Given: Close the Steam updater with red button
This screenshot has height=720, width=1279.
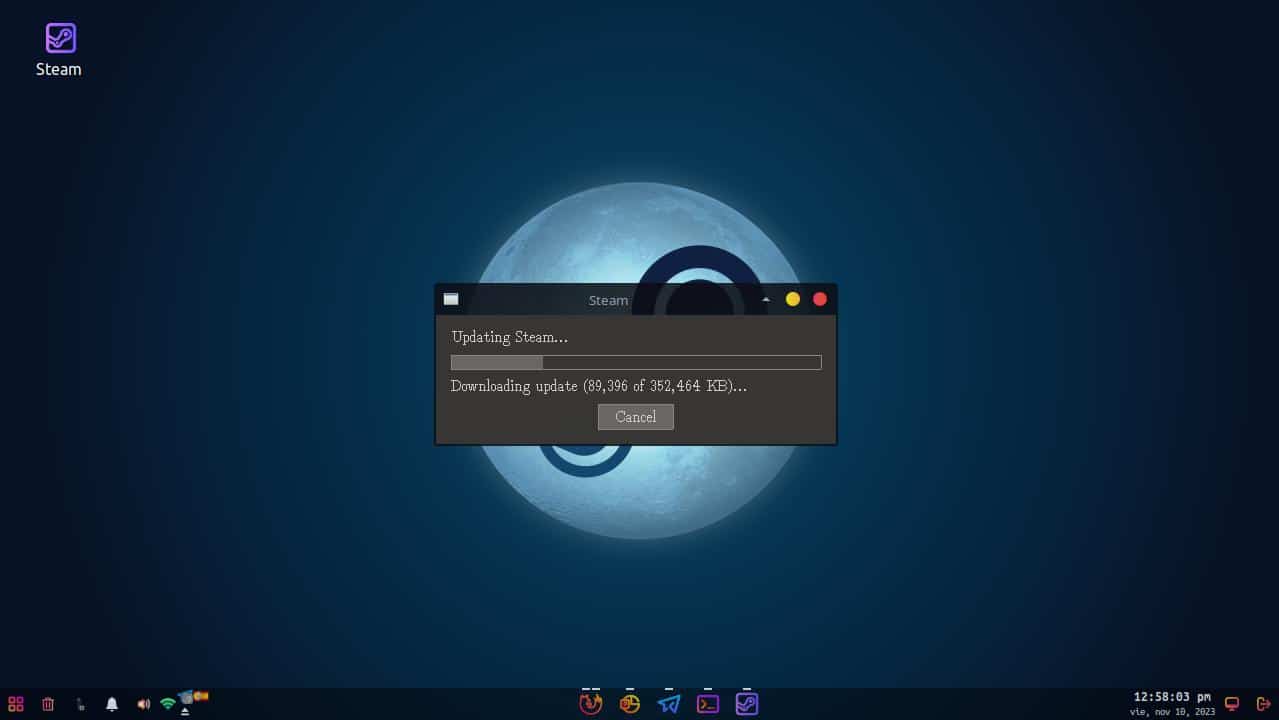Looking at the screenshot, I should [820, 299].
